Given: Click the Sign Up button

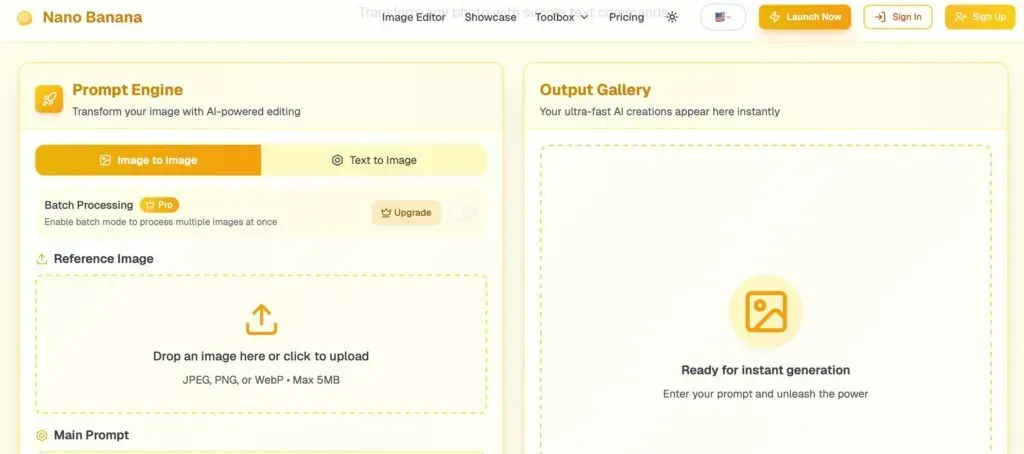Looking at the screenshot, I should pos(980,17).
